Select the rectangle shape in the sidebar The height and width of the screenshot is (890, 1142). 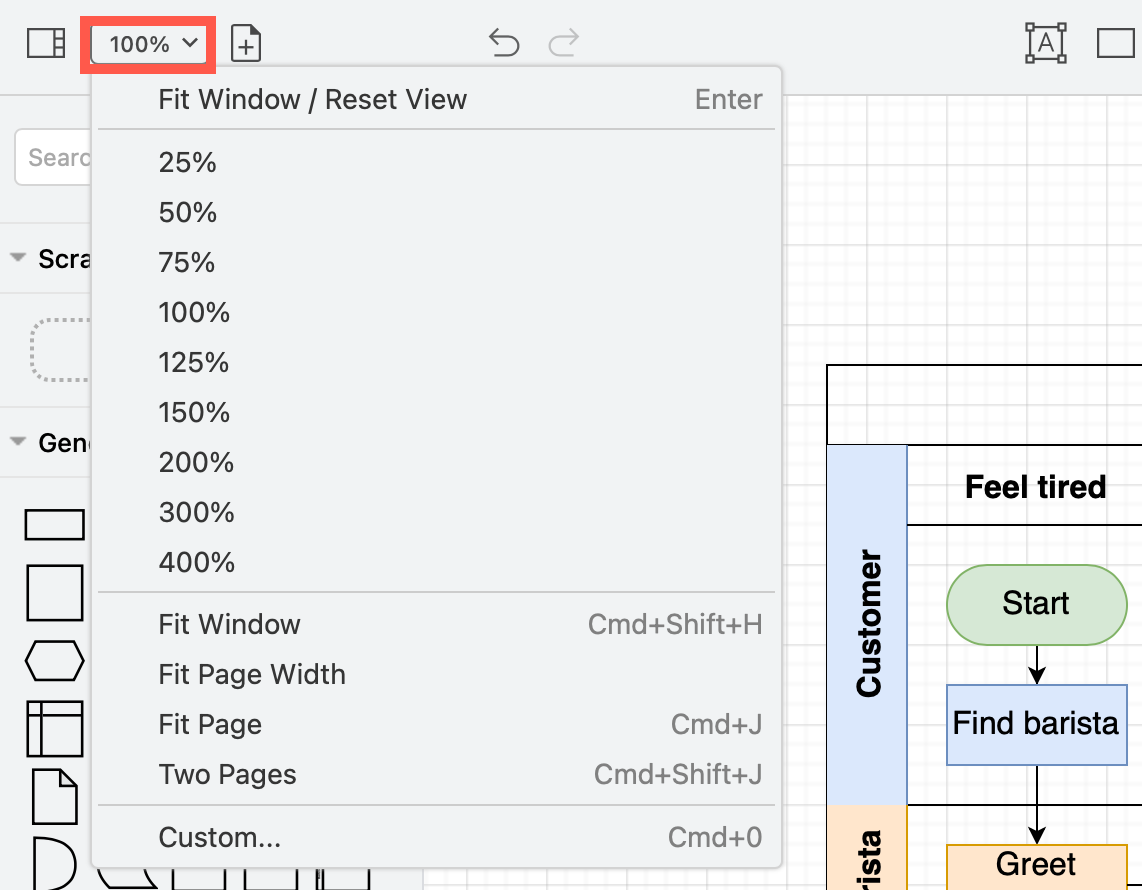click(x=55, y=524)
